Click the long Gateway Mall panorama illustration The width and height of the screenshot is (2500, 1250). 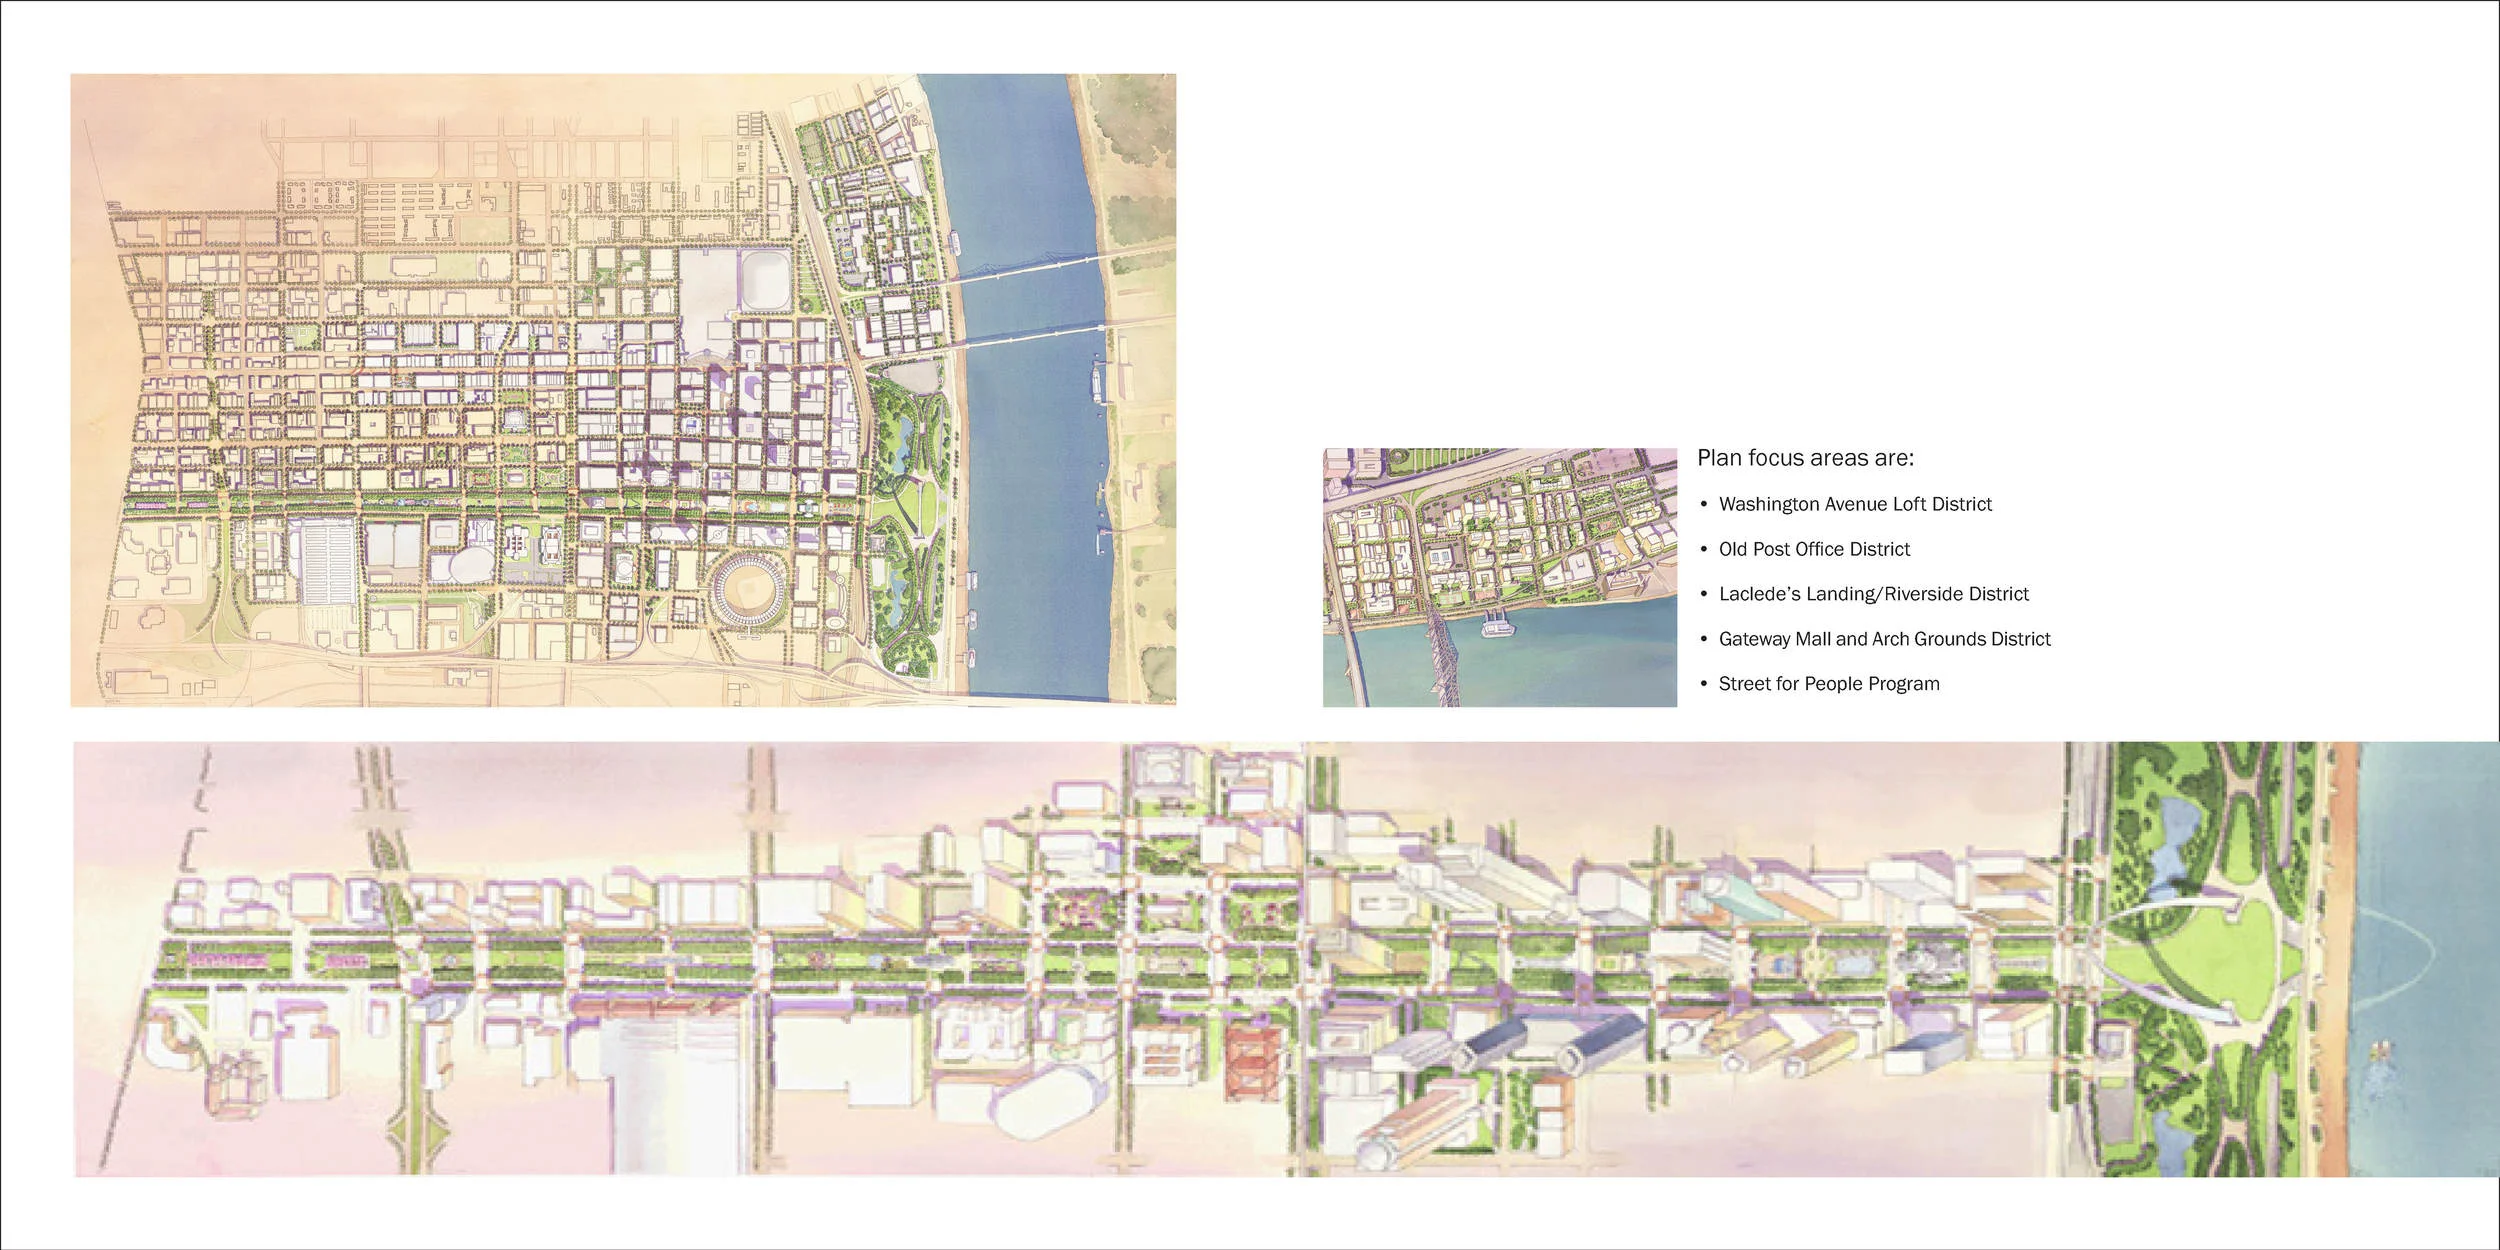coord(1286,959)
